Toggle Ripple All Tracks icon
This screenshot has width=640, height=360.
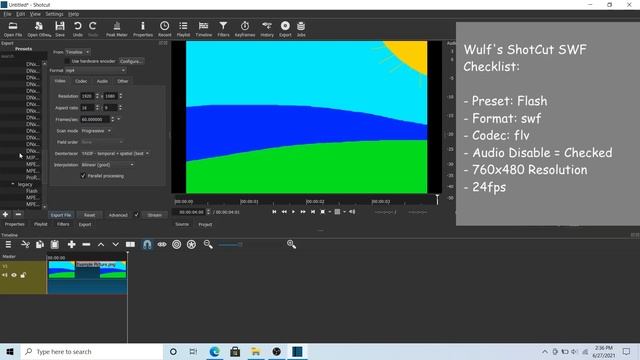191,244
